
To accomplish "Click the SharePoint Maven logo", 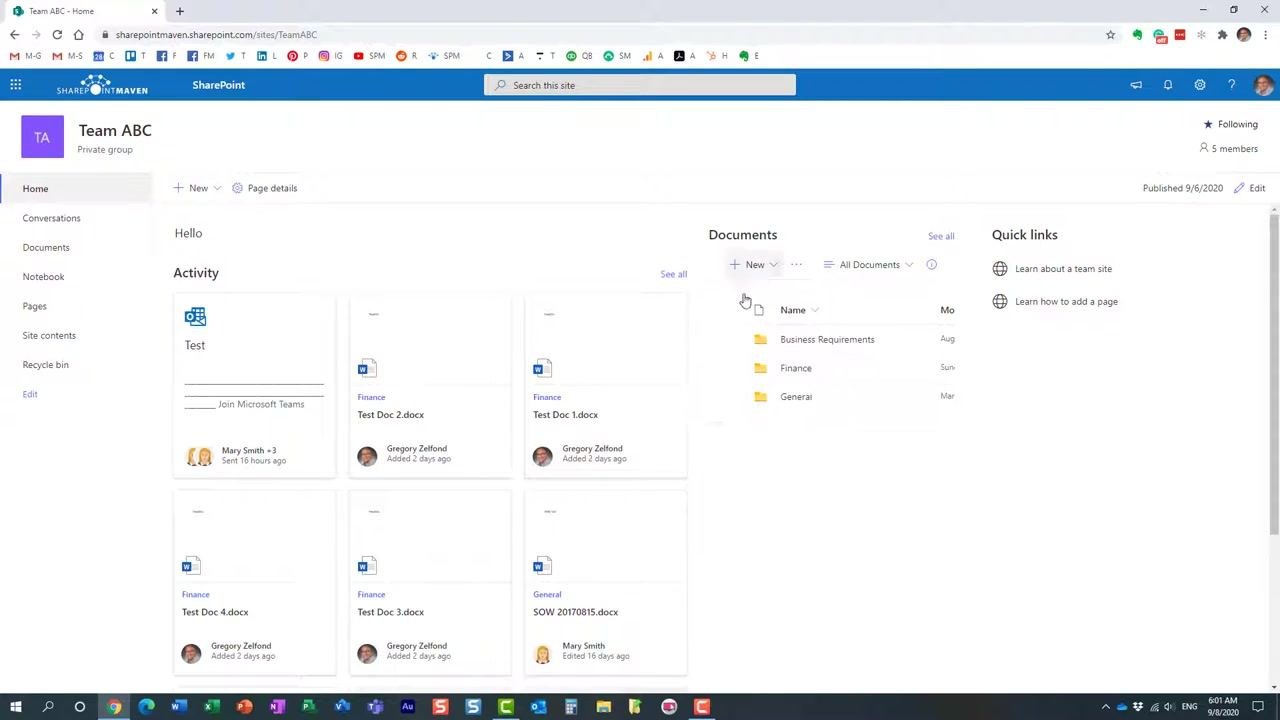I will [102, 85].
